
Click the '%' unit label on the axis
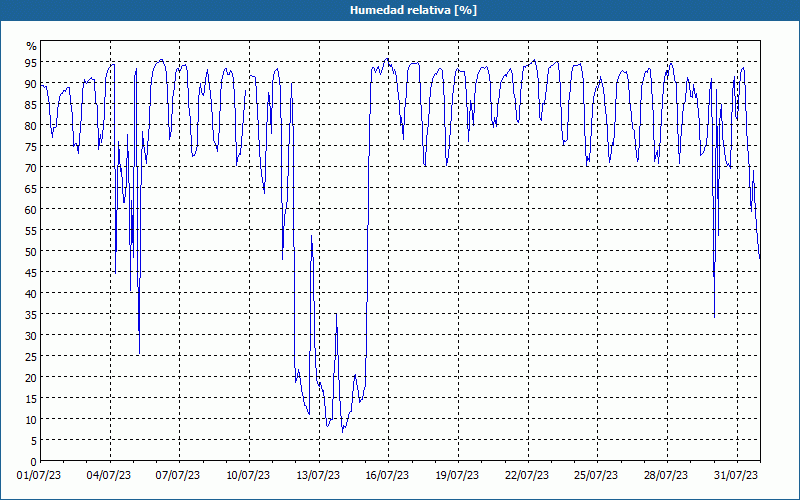coord(32,46)
